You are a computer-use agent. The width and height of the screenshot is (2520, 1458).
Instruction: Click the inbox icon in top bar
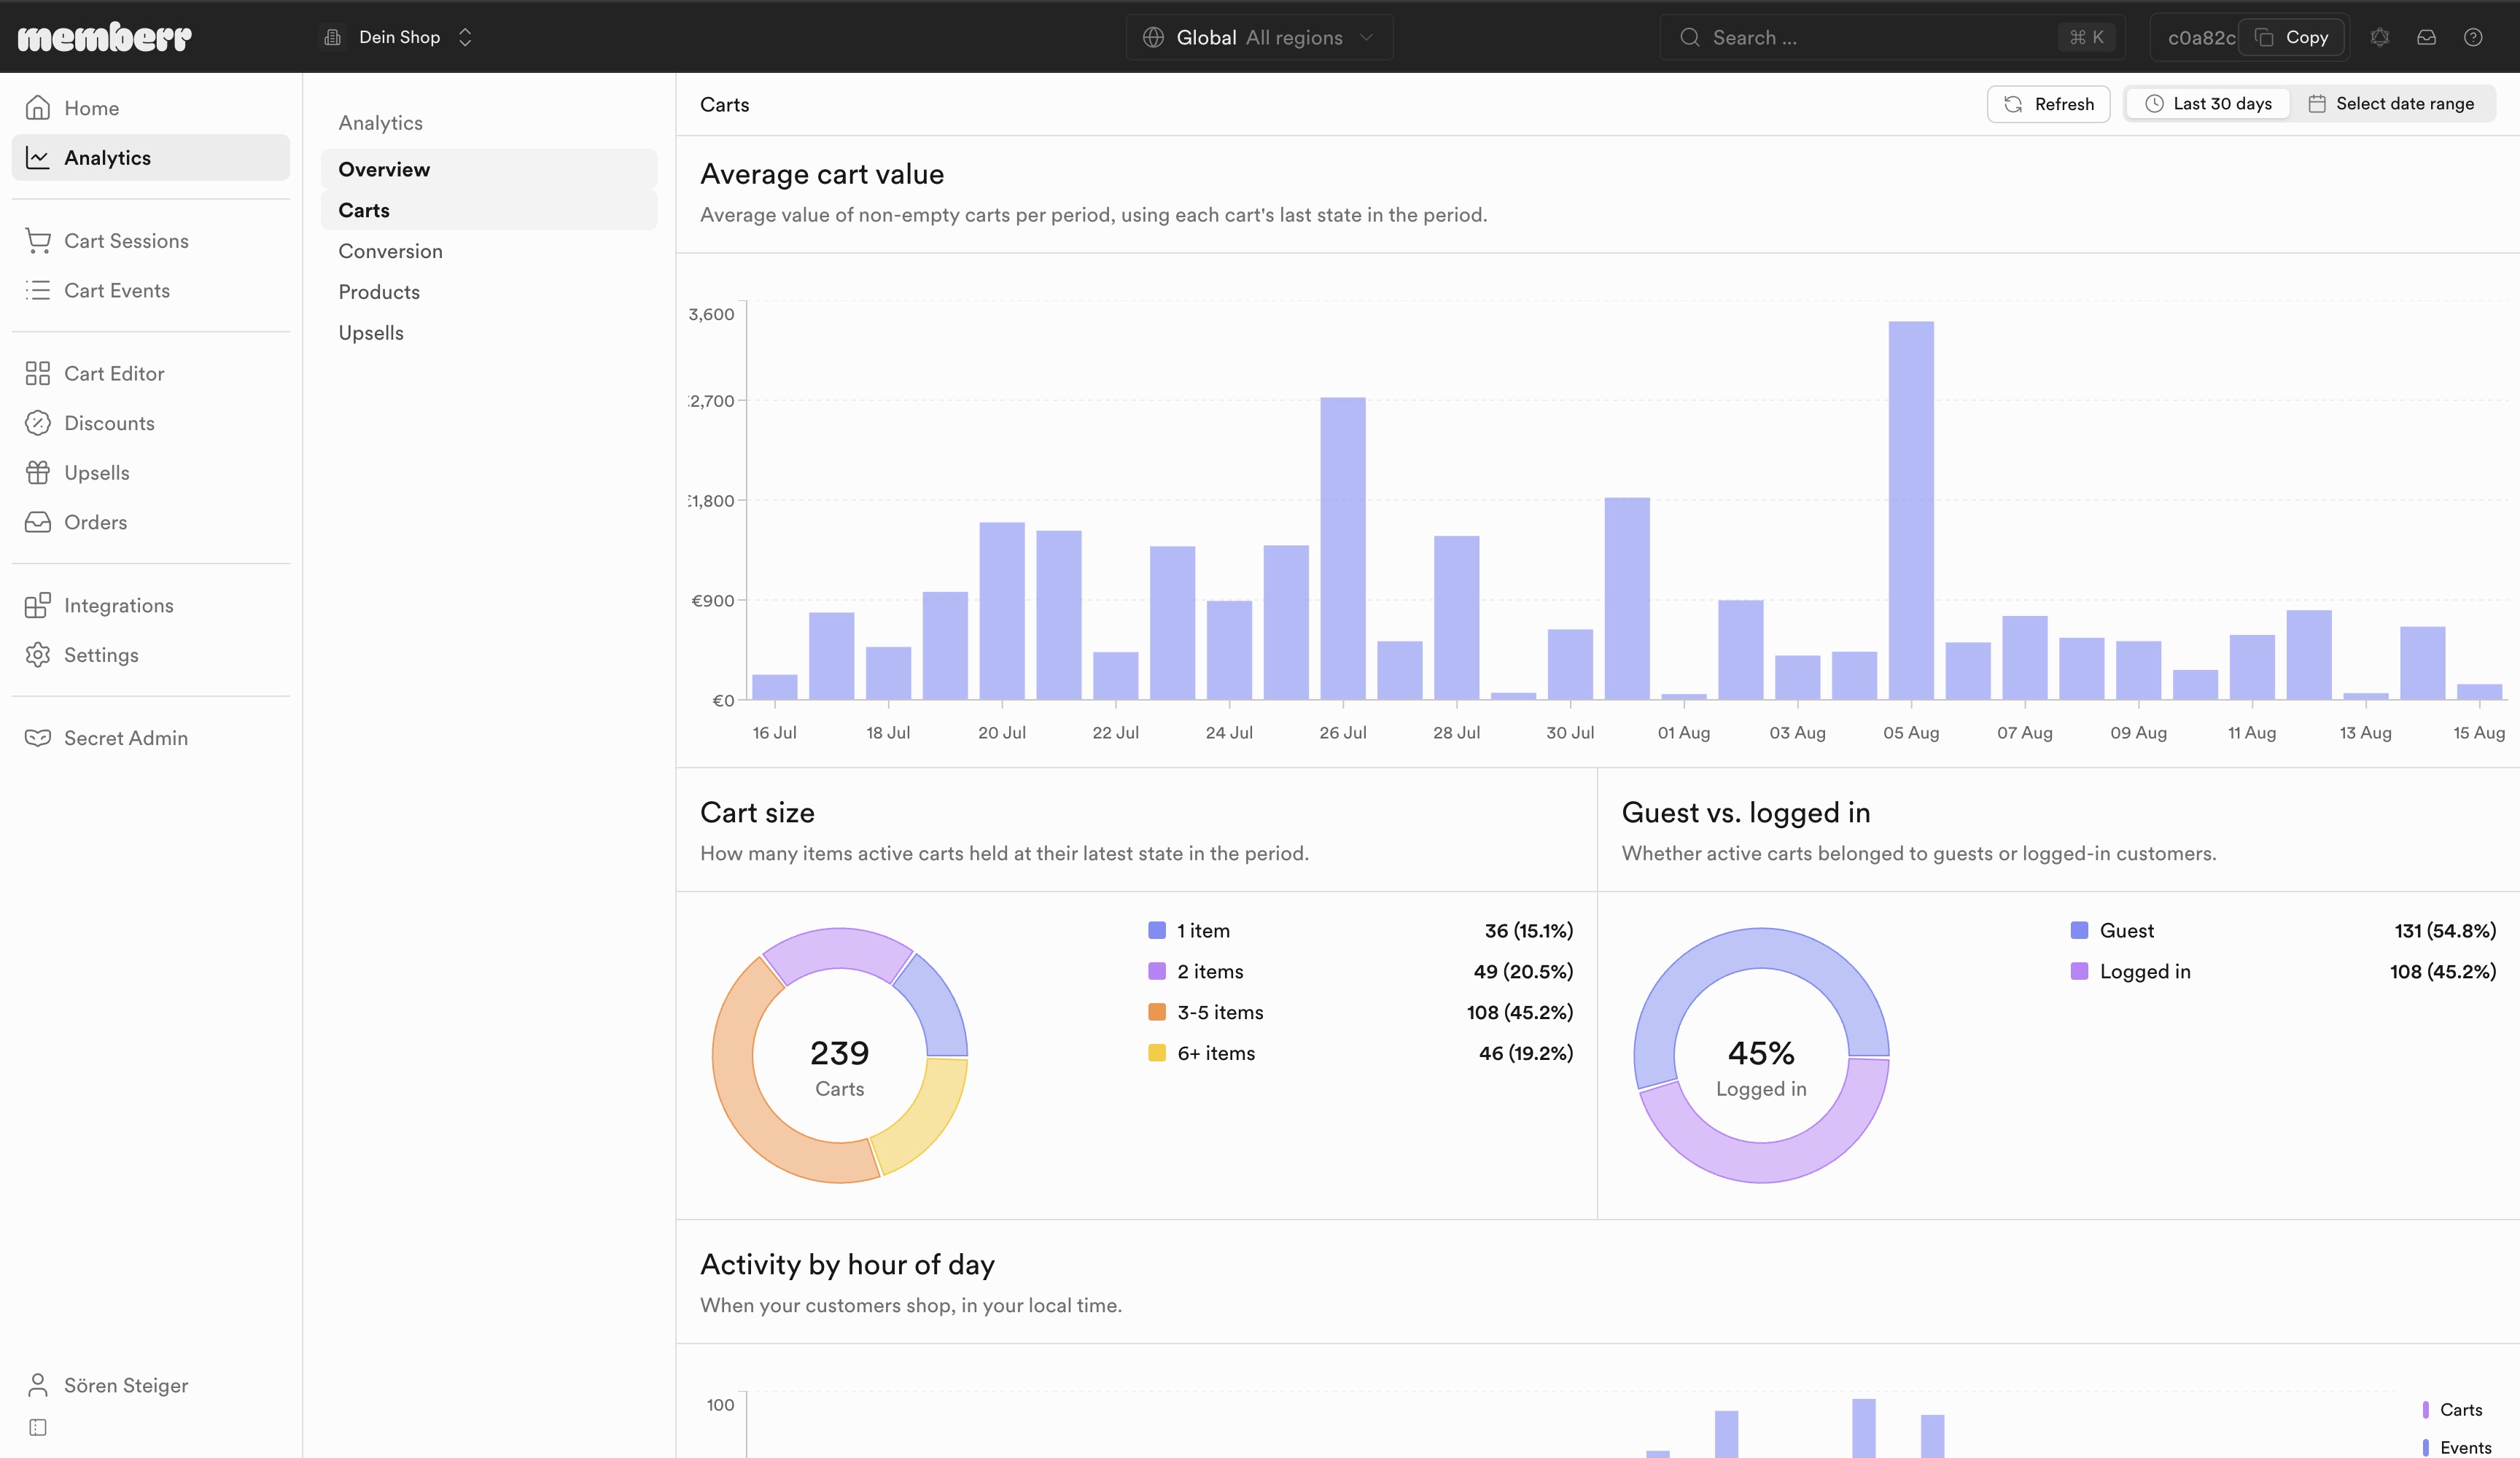pyautogui.click(x=2426, y=37)
